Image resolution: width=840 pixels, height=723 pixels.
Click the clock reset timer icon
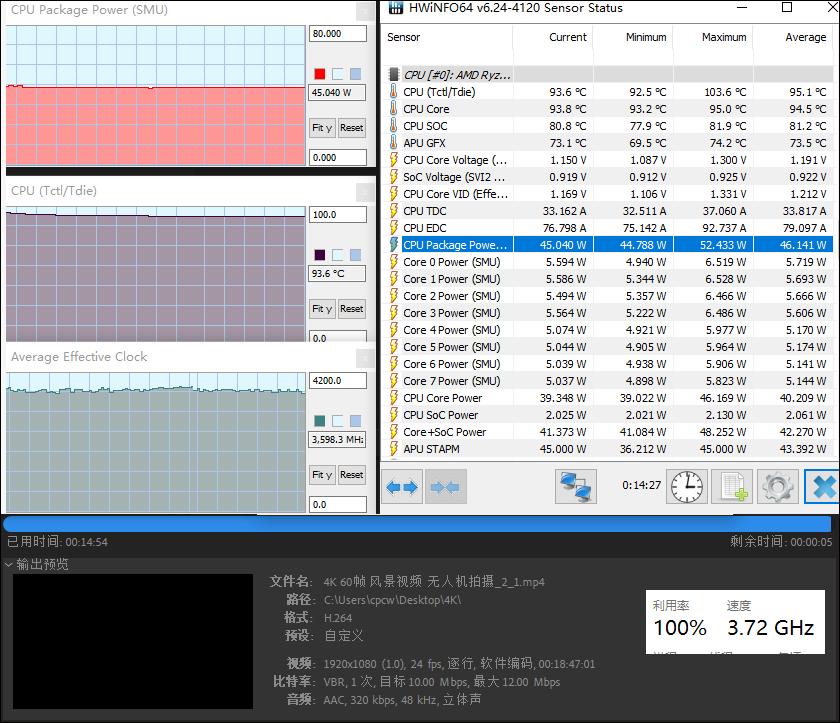coord(687,487)
